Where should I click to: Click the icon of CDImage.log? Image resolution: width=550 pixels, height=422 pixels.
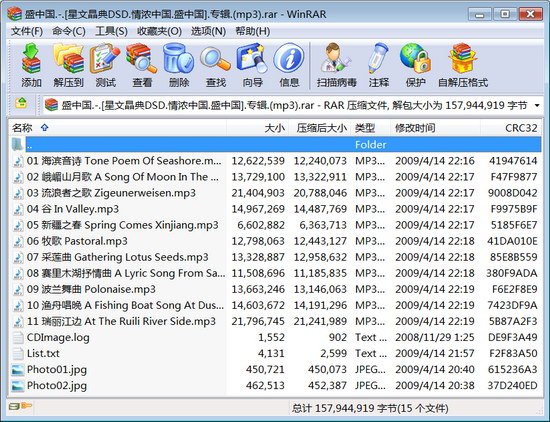pos(18,337)
